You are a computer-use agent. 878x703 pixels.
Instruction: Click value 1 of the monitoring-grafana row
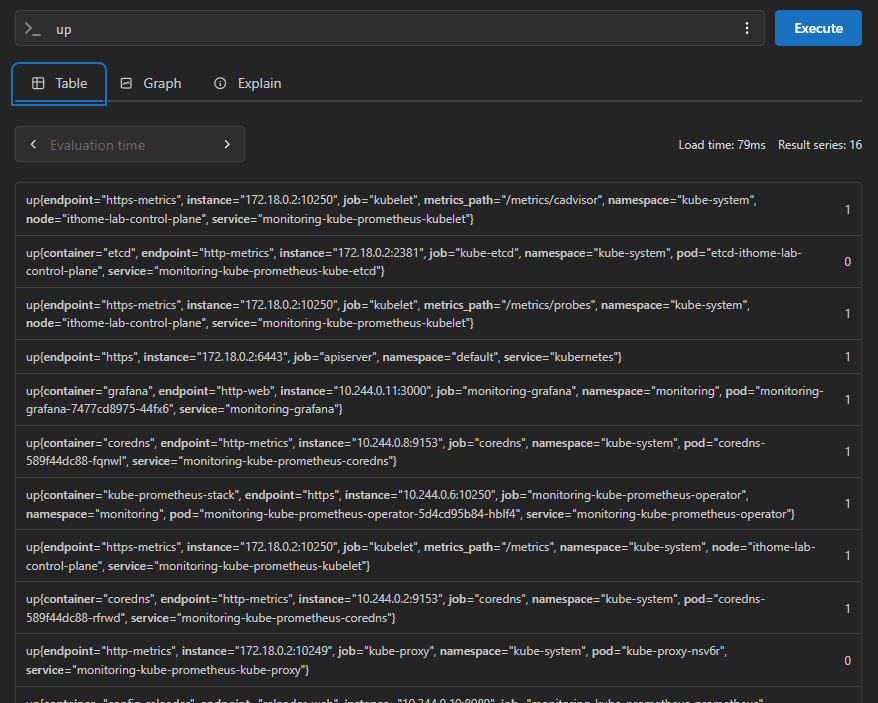pos(848,400)
